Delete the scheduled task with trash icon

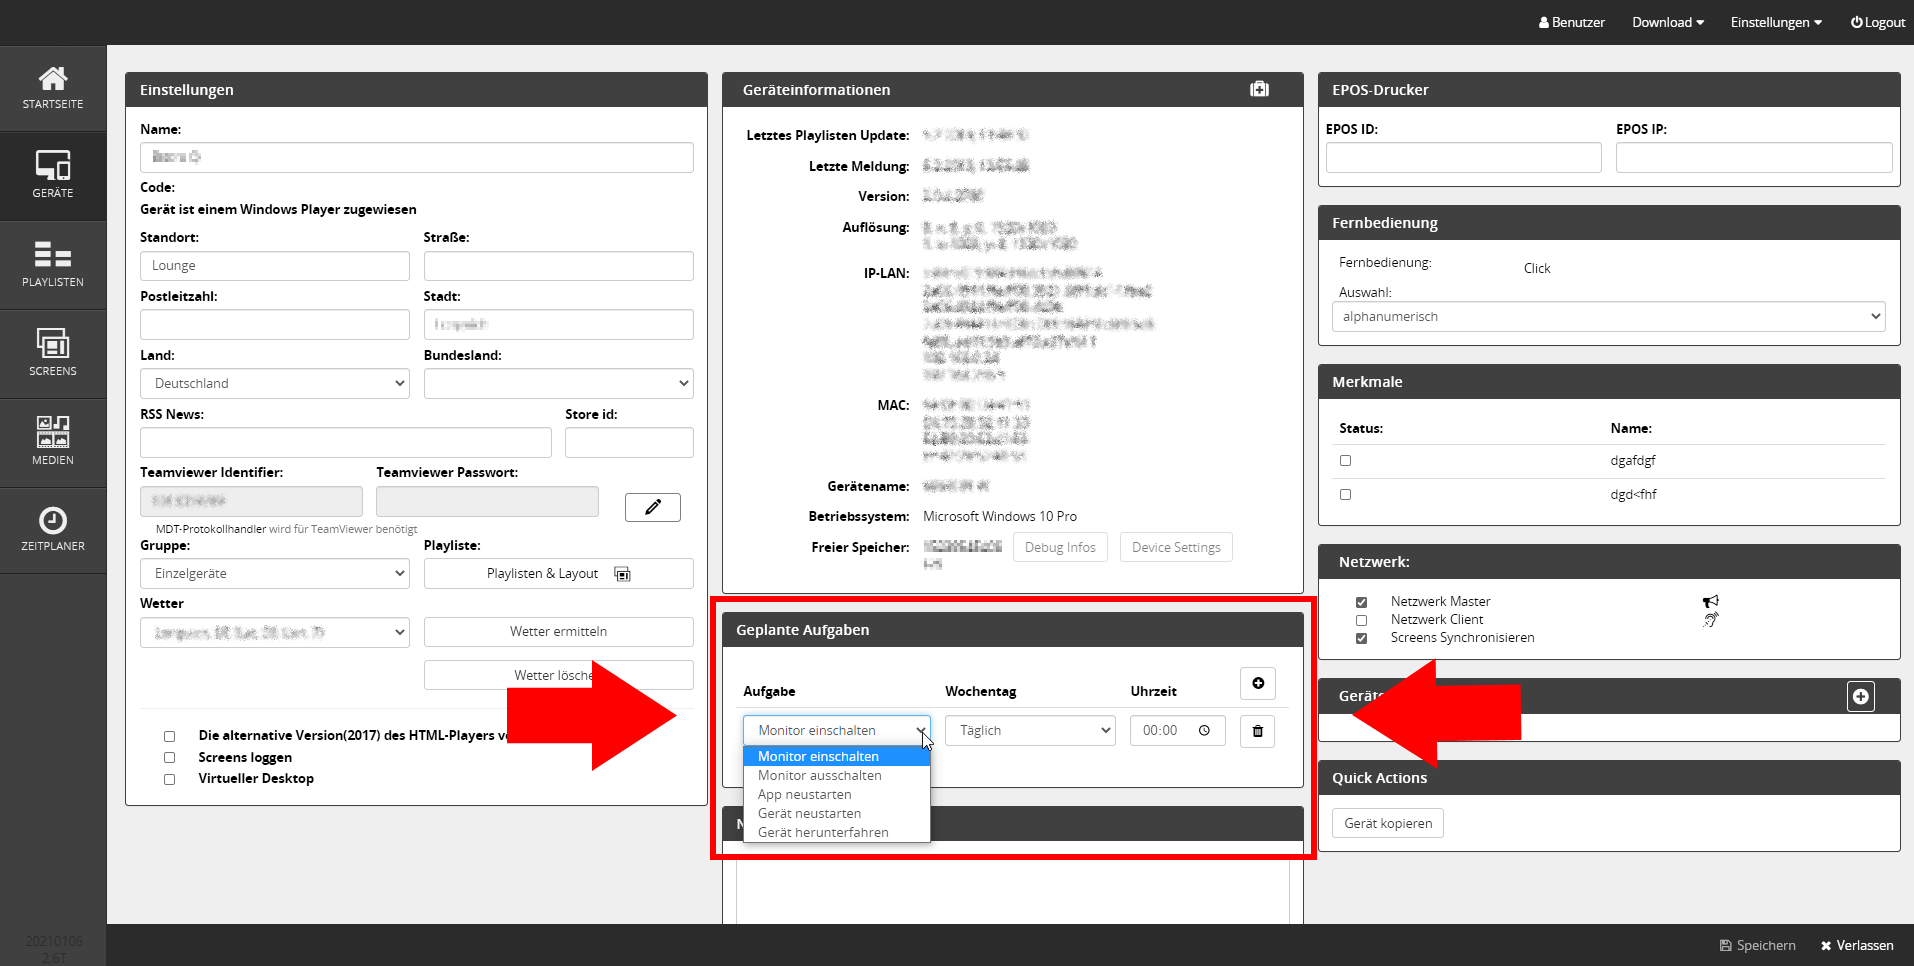pos(1257,731)
